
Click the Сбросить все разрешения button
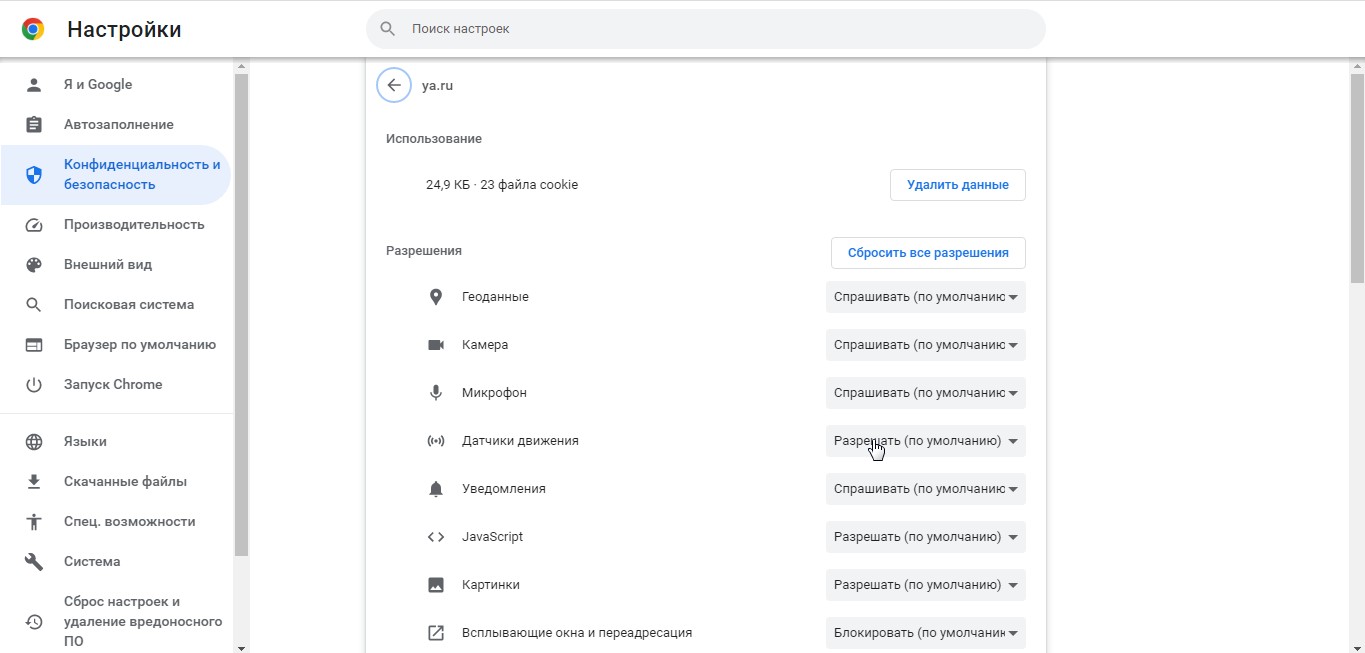click(x=927, y=252)
